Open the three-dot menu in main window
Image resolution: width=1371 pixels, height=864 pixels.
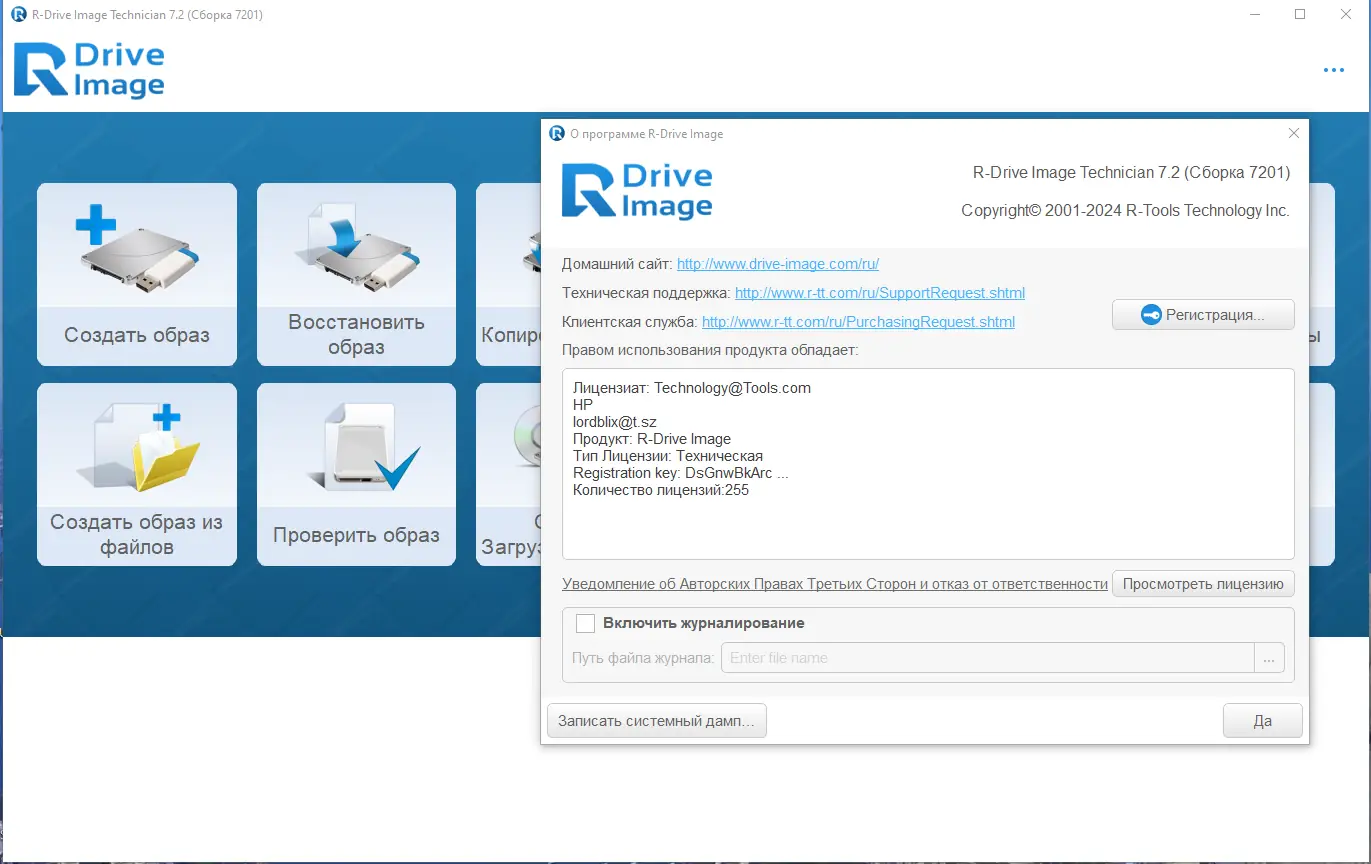point(1333,70)
